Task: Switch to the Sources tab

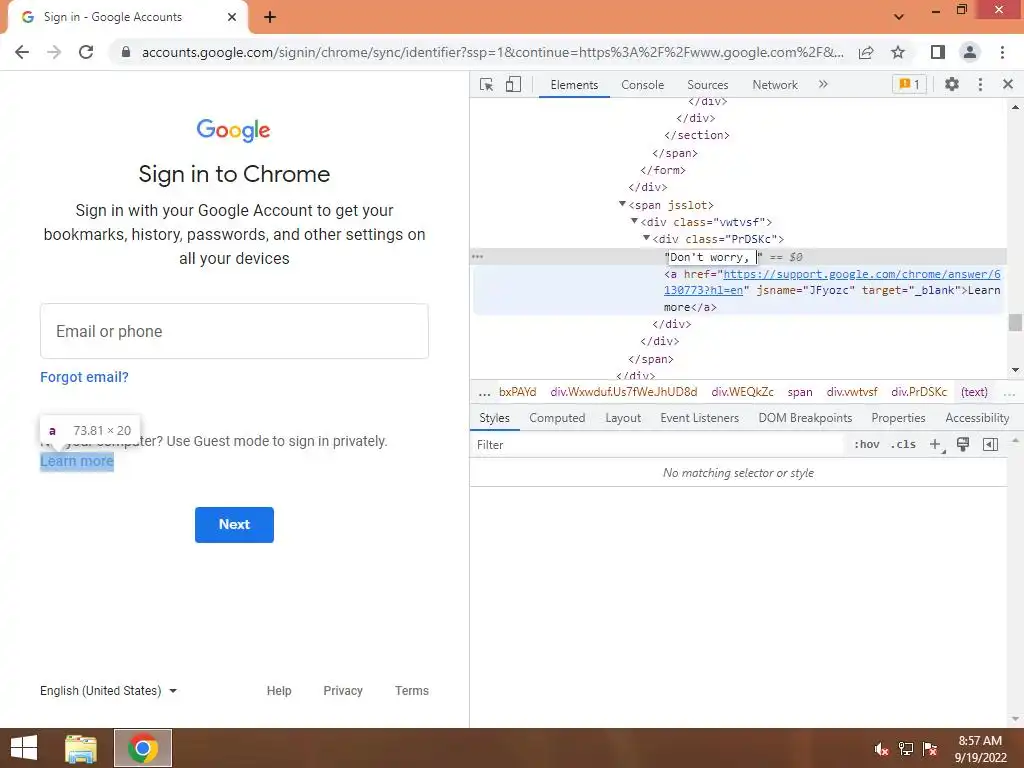Action: tap(707, 85)
